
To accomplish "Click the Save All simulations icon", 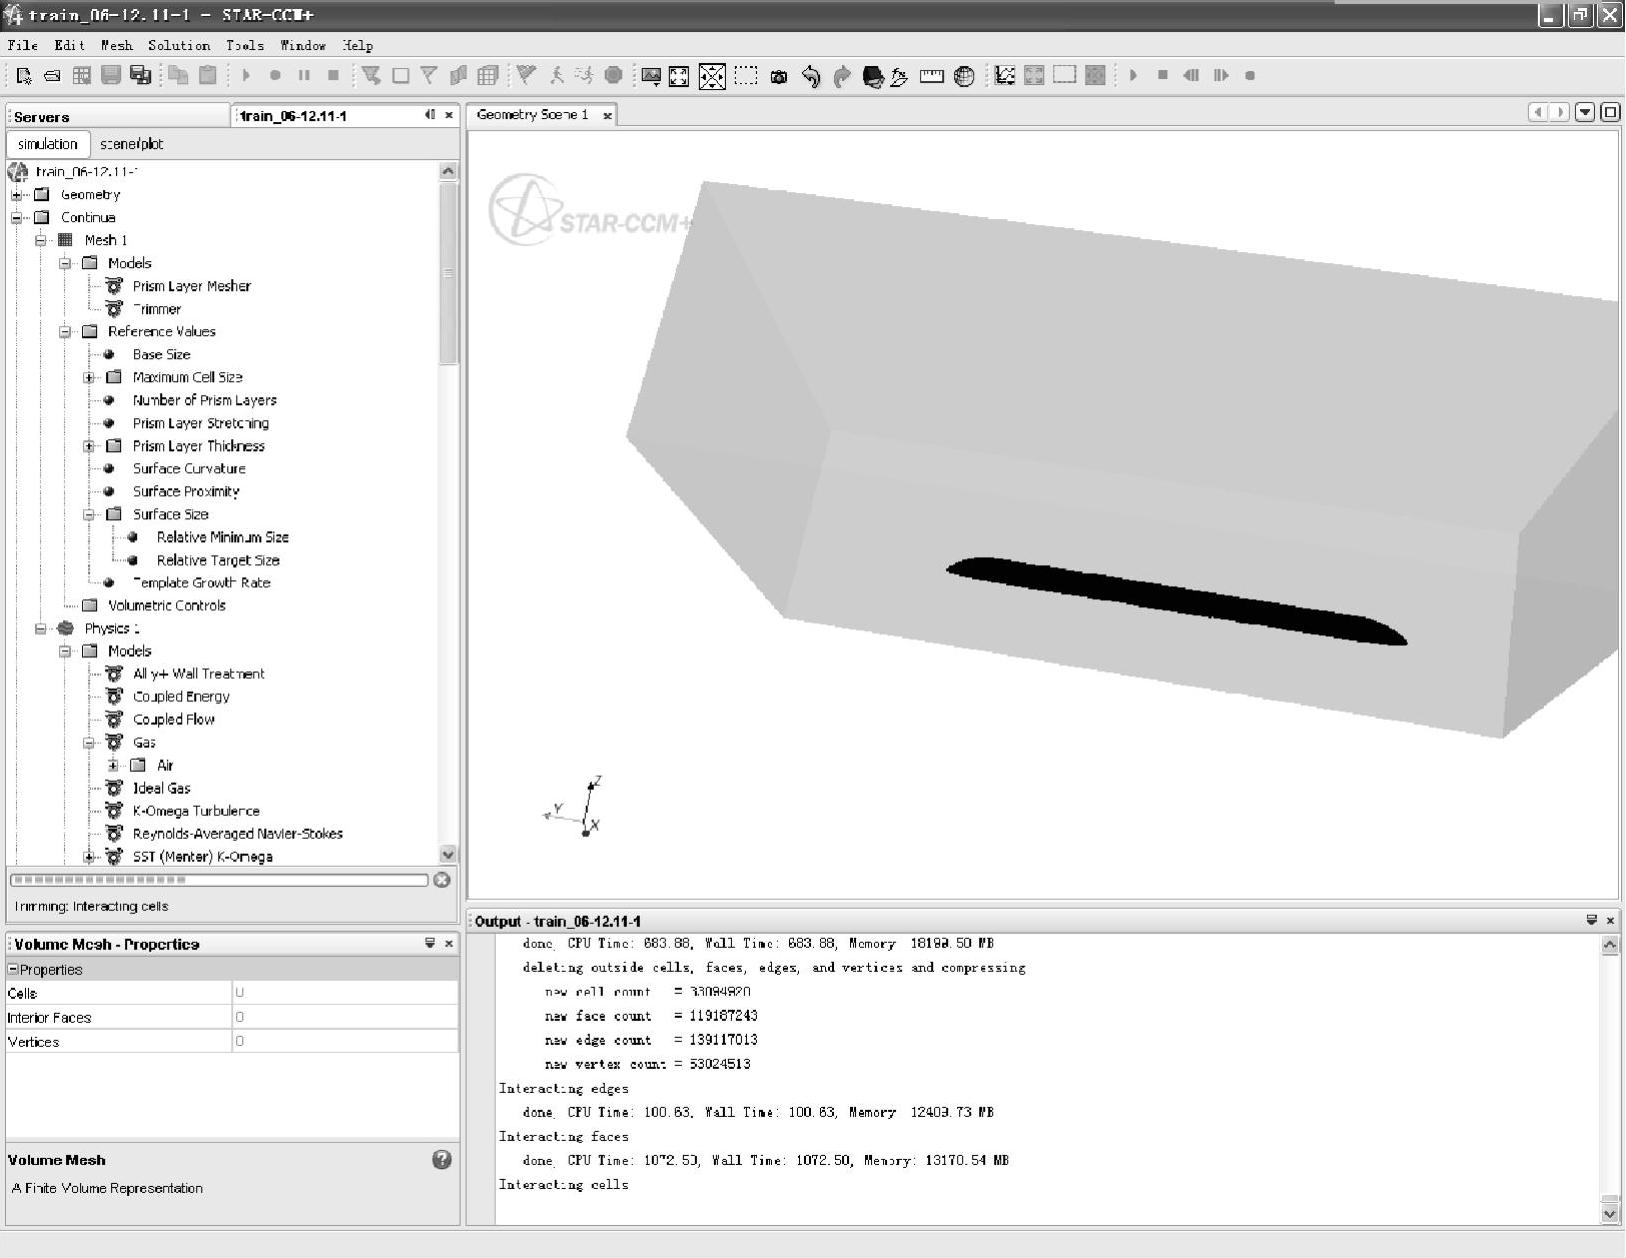I will click(141, 75).
